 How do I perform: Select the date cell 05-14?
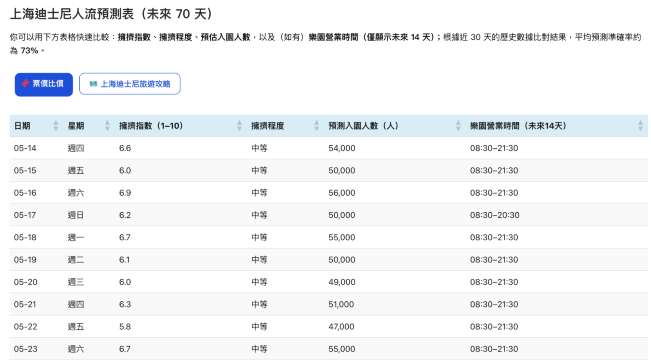[25, 148]
